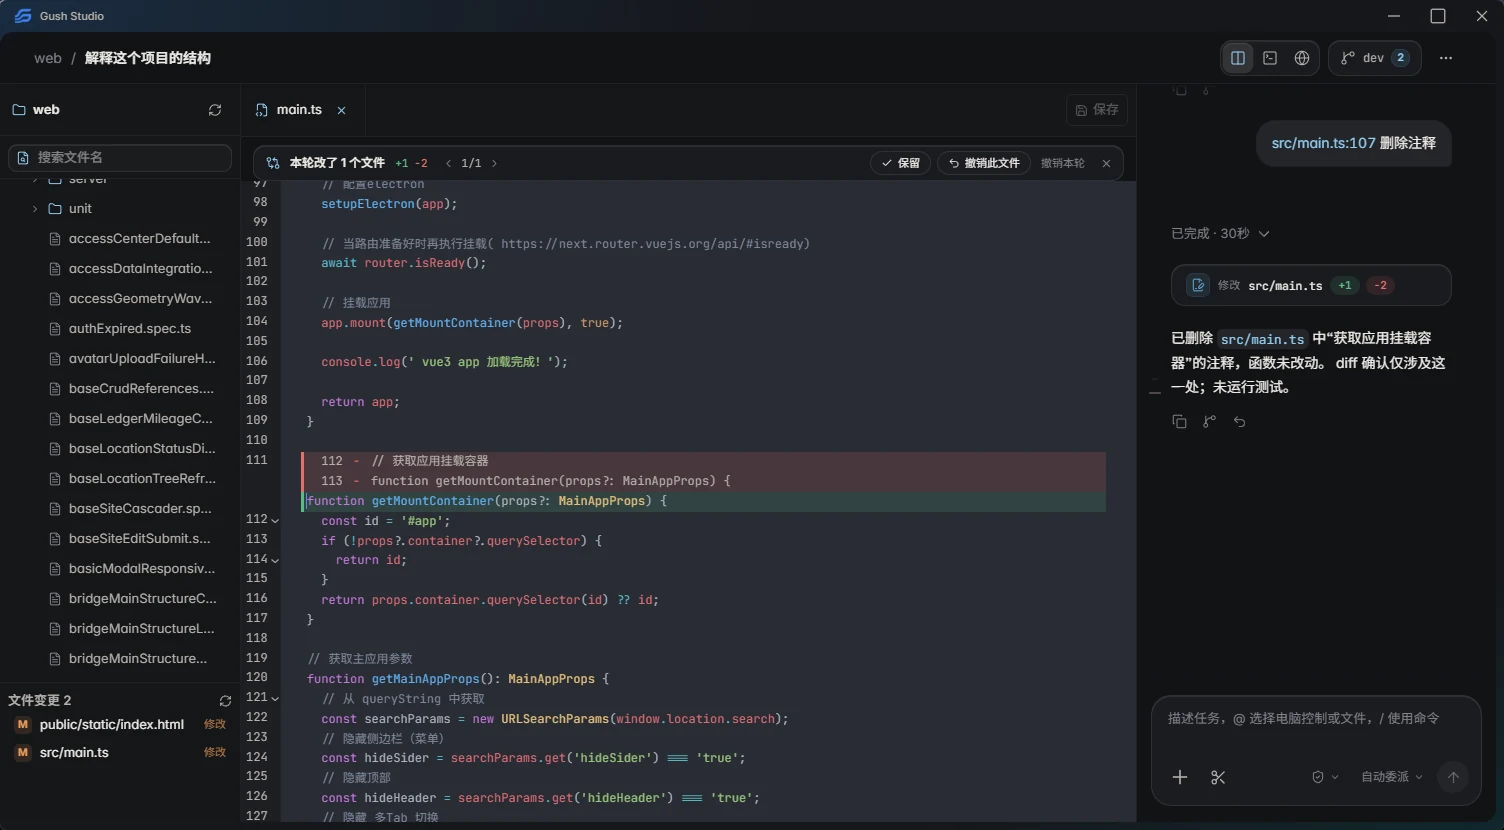This screenshot has height=830, width=1504.
Task: Open the browser preview globe icon
Action: click(1302, 58)
